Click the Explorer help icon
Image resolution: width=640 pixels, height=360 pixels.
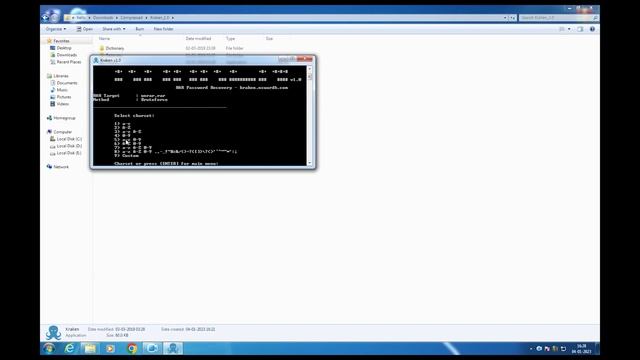pos(592,29)
